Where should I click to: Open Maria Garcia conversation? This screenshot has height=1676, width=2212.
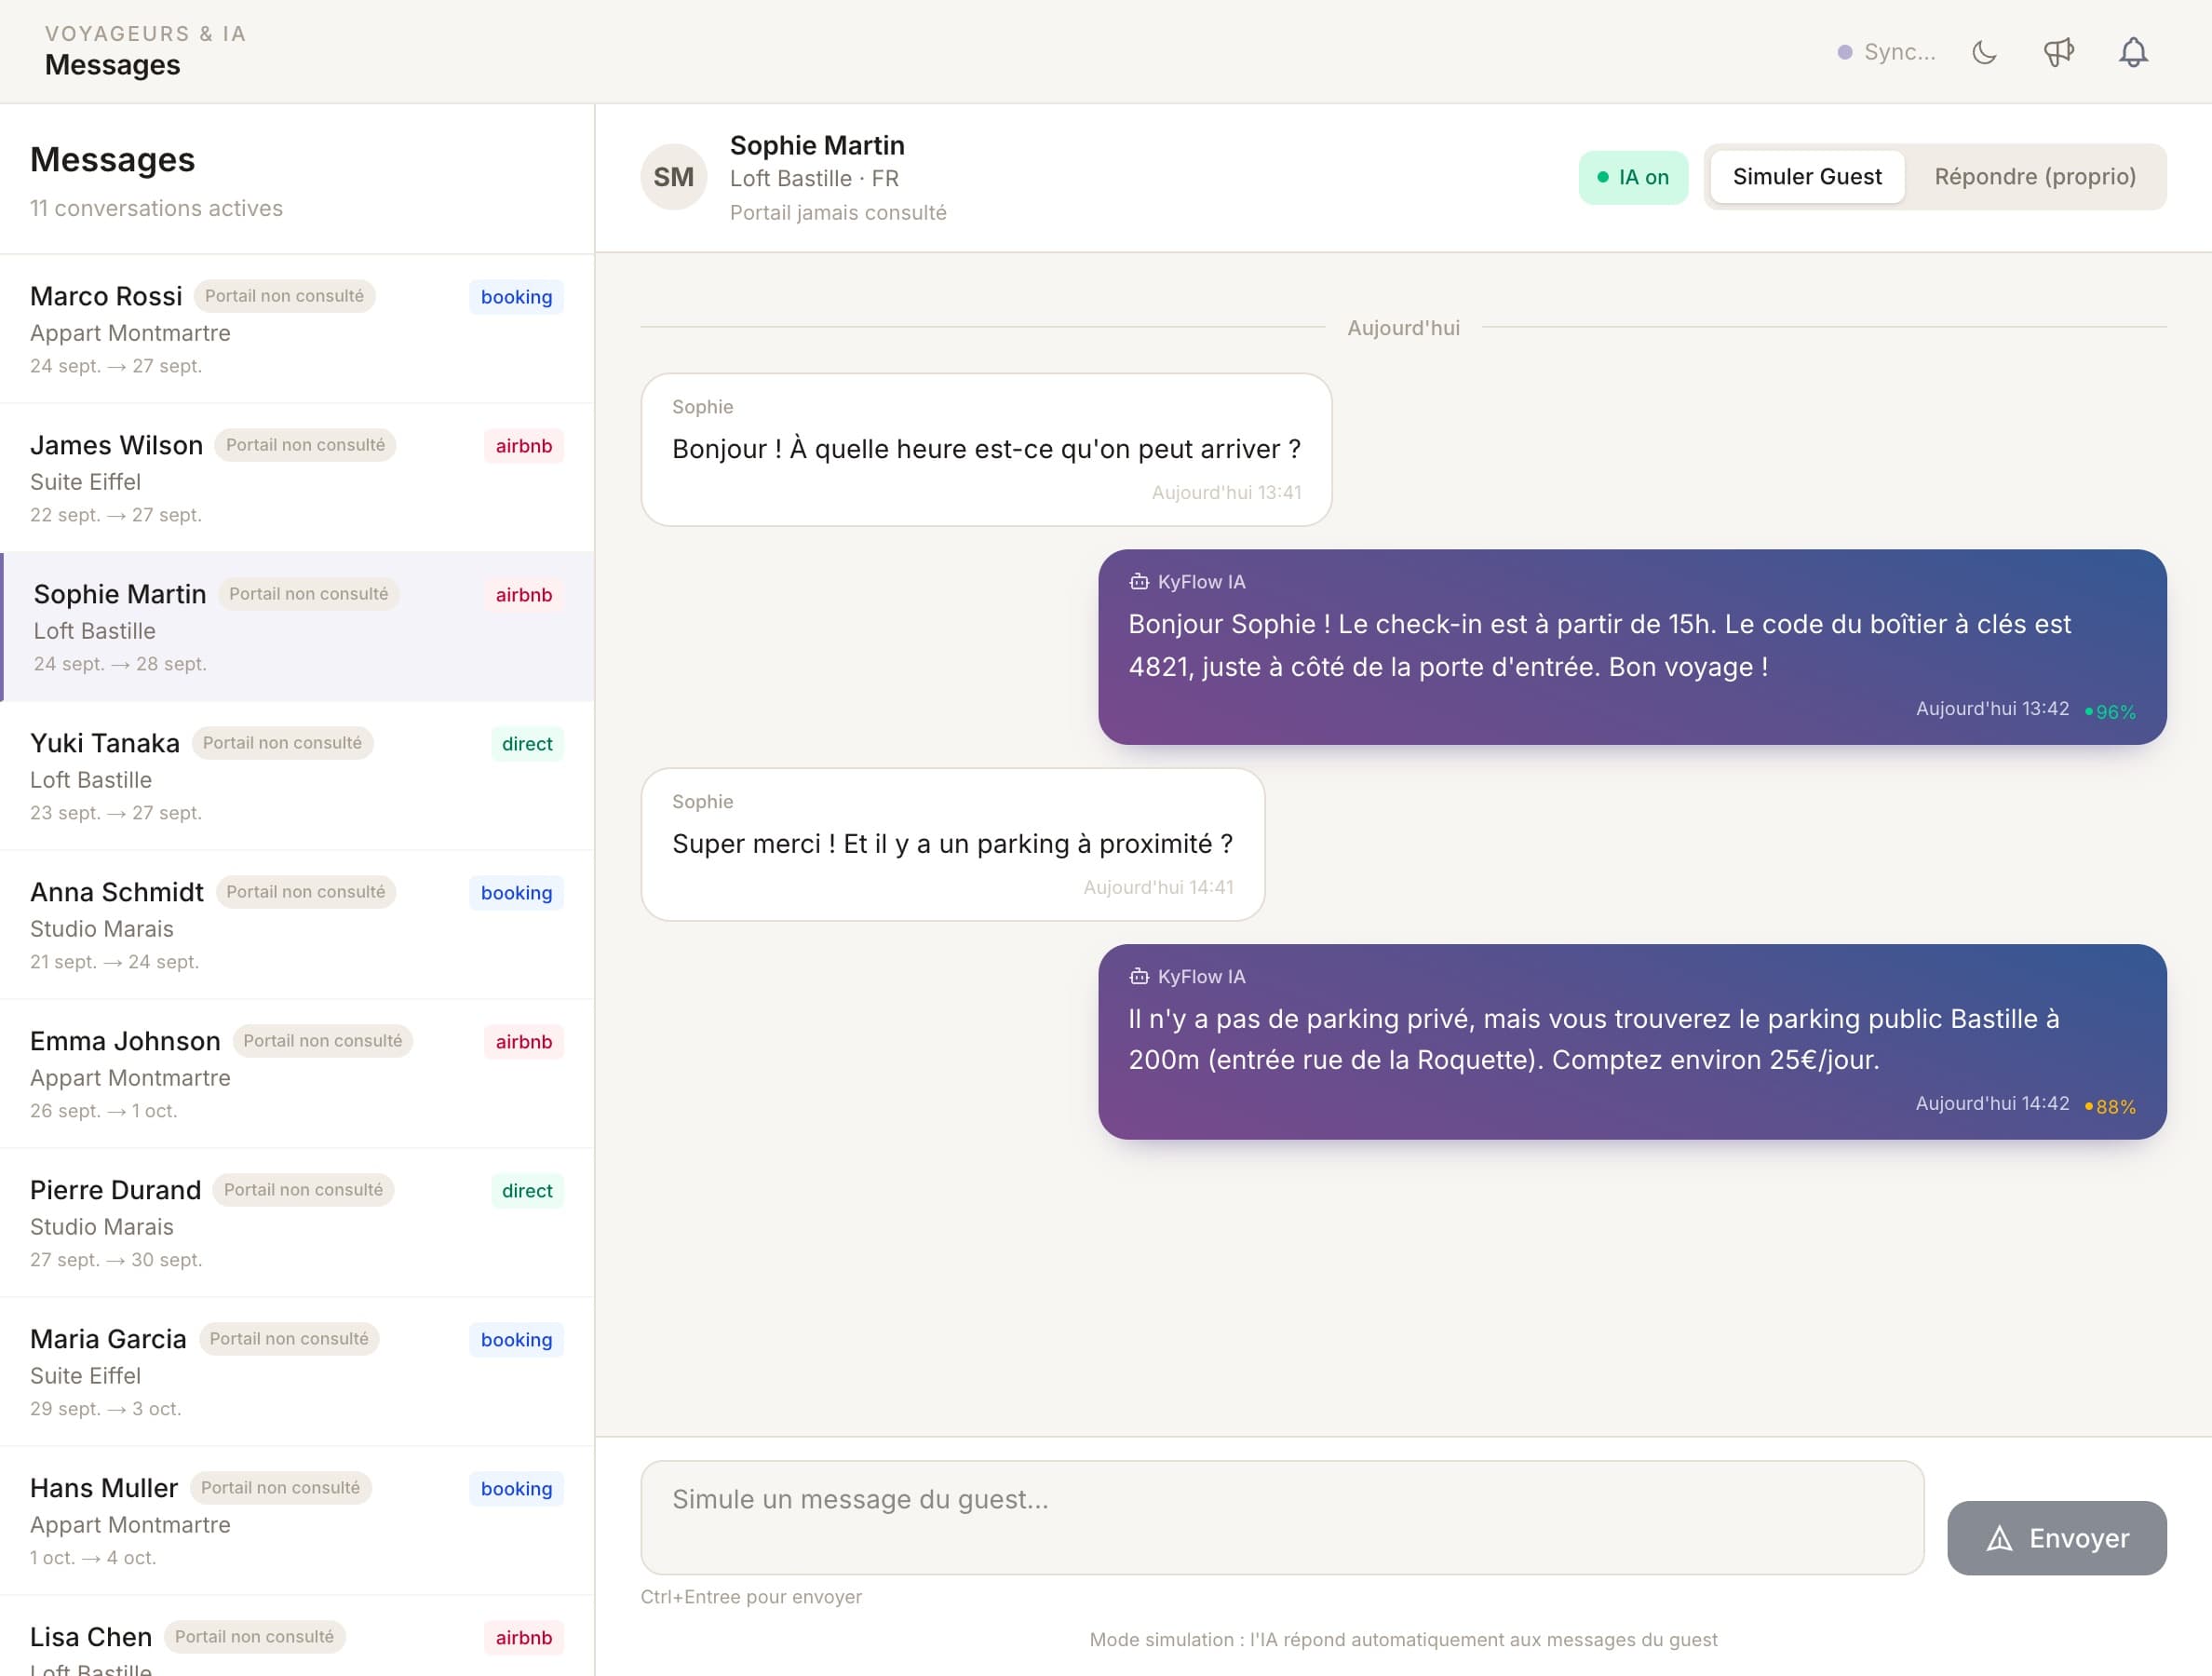coord(297,1372)
